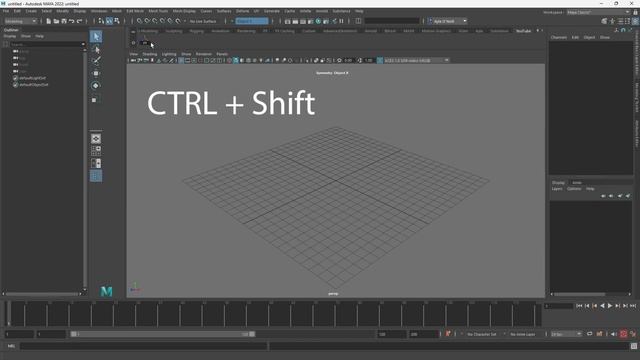Viewport: 640px width, 360px height.
Task: Open the Create menu
Action: pos(31,11)
